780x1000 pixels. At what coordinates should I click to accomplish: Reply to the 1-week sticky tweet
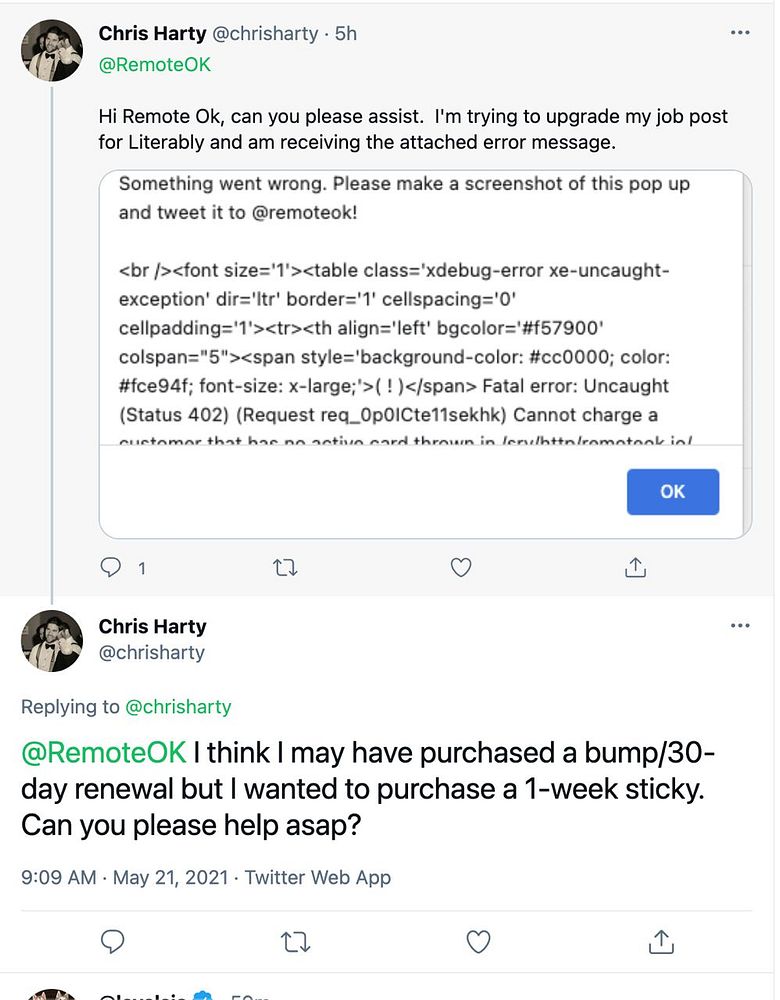click(113, 941)
